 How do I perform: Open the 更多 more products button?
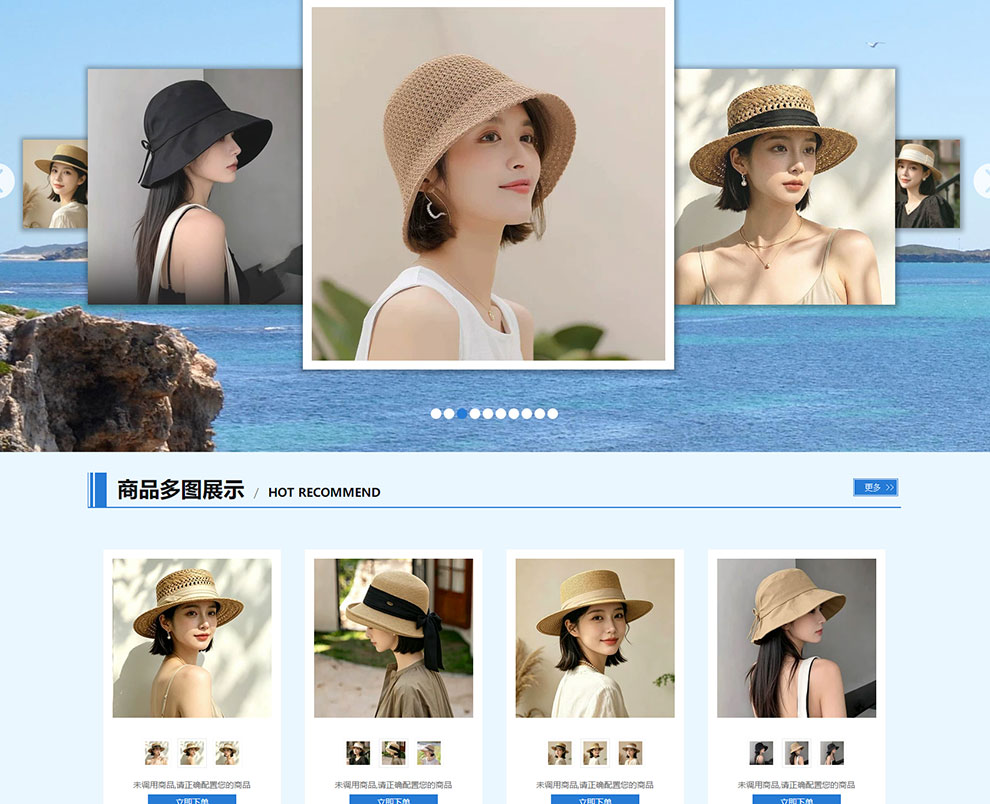pos(876,487)
